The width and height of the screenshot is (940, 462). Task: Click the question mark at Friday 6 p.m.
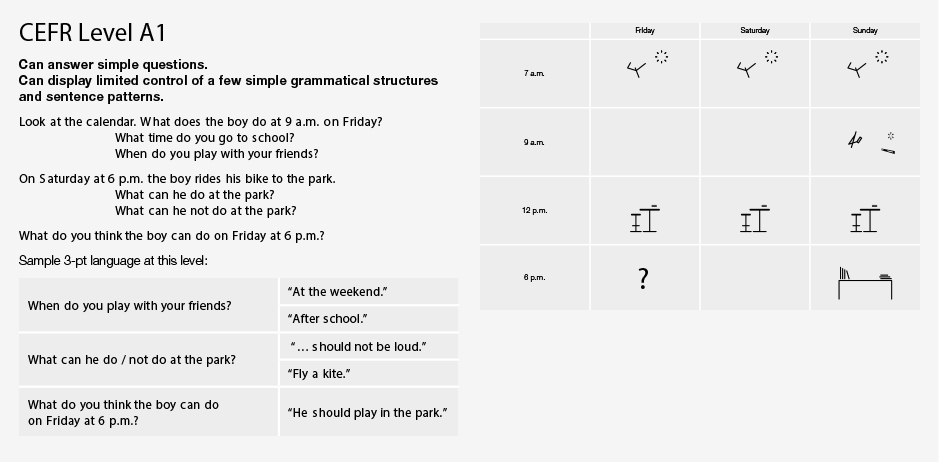coord(644,279)
